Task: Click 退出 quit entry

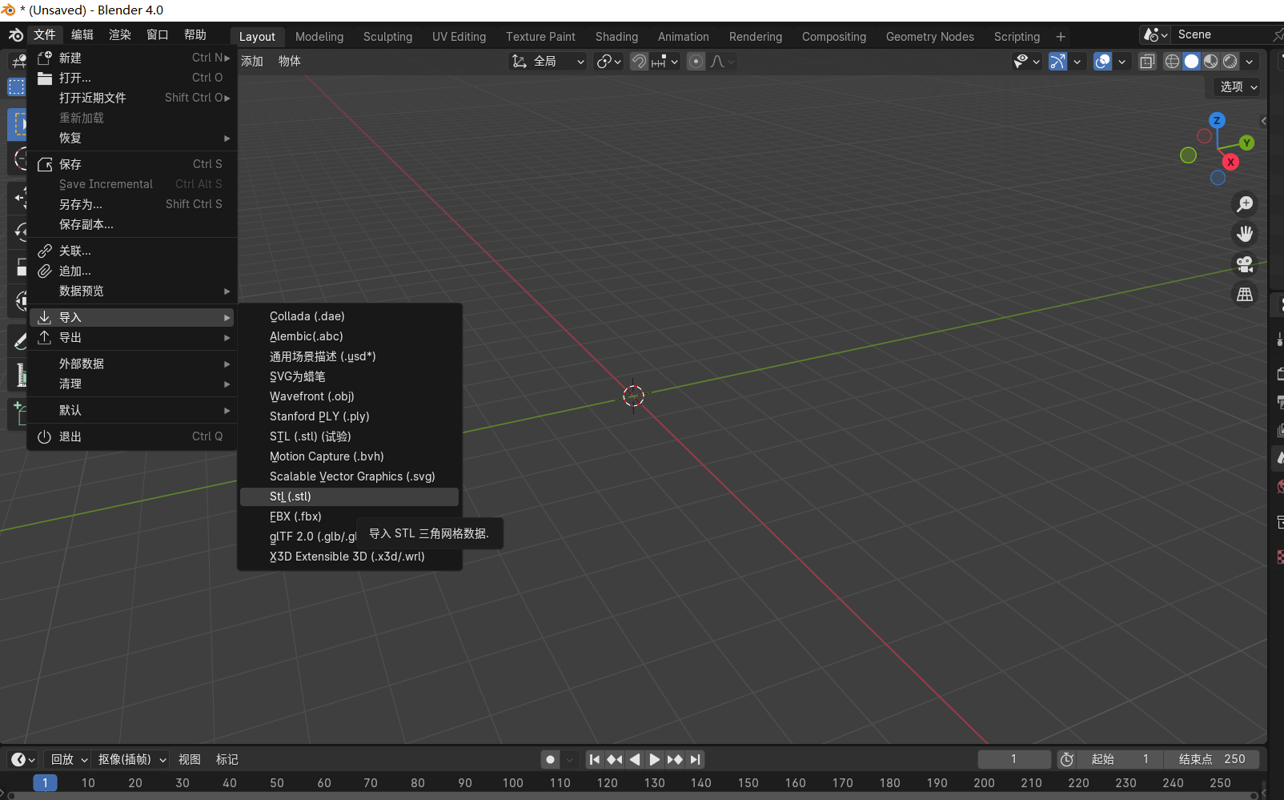Action: click(132, 437)
